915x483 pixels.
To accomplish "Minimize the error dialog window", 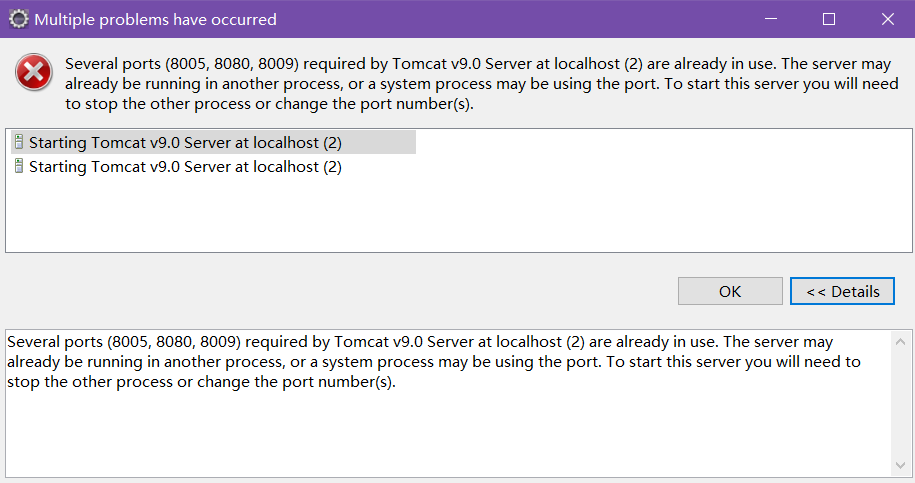I will [x=771, y=19].
